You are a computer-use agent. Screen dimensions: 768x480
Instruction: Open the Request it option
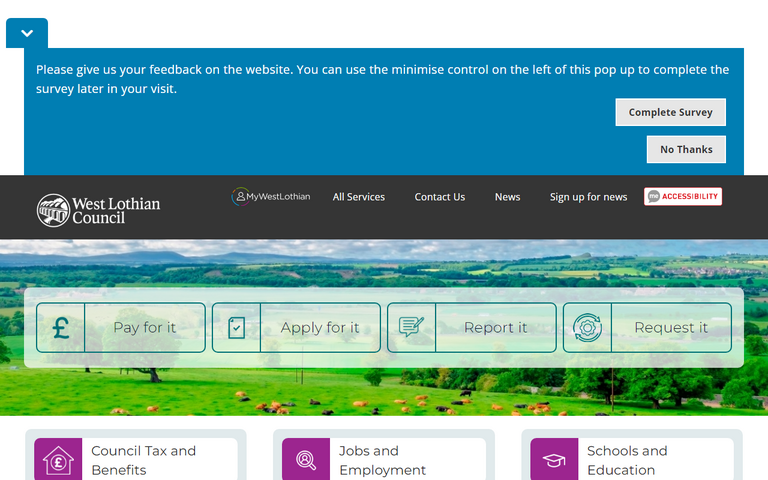click(671, 328)
